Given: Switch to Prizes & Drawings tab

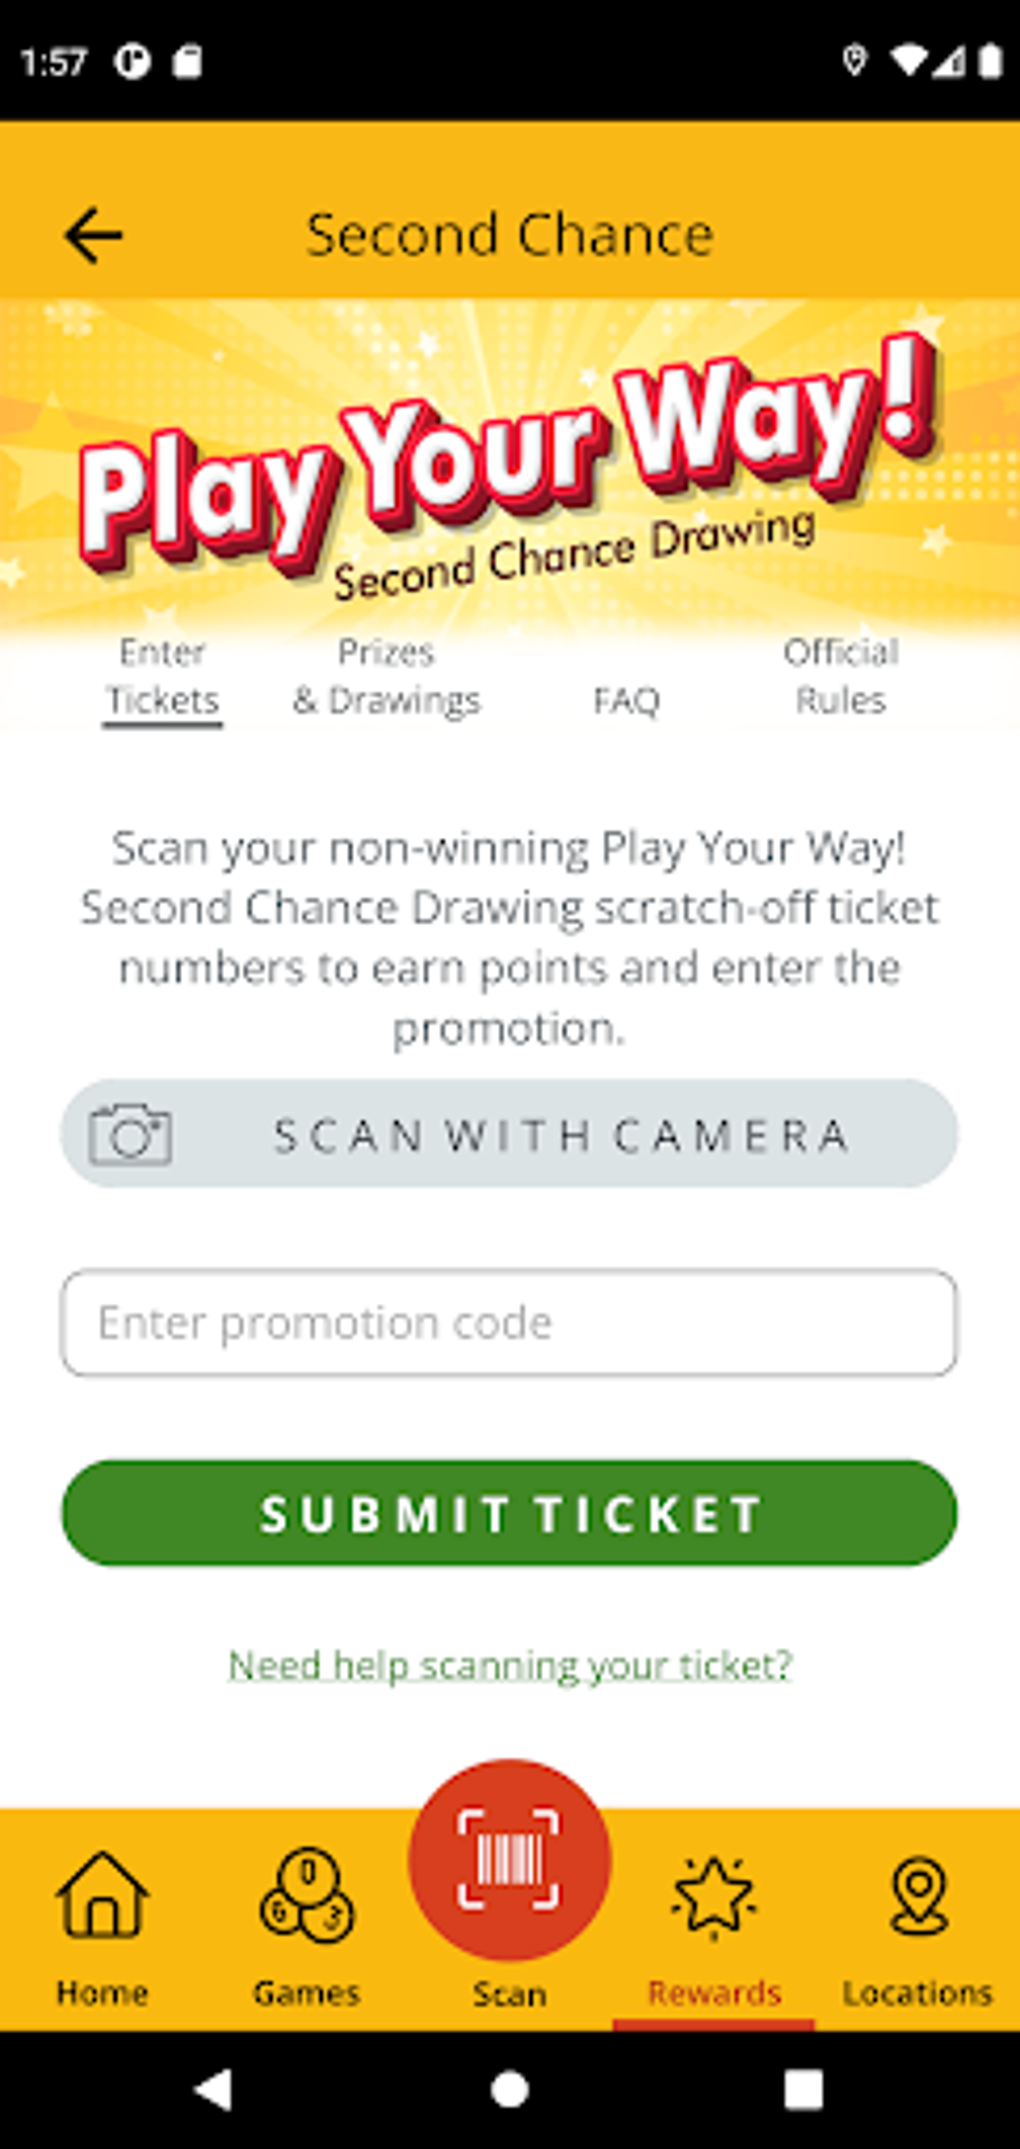Looking at the screenshot, I should click(x=386, y=677).
